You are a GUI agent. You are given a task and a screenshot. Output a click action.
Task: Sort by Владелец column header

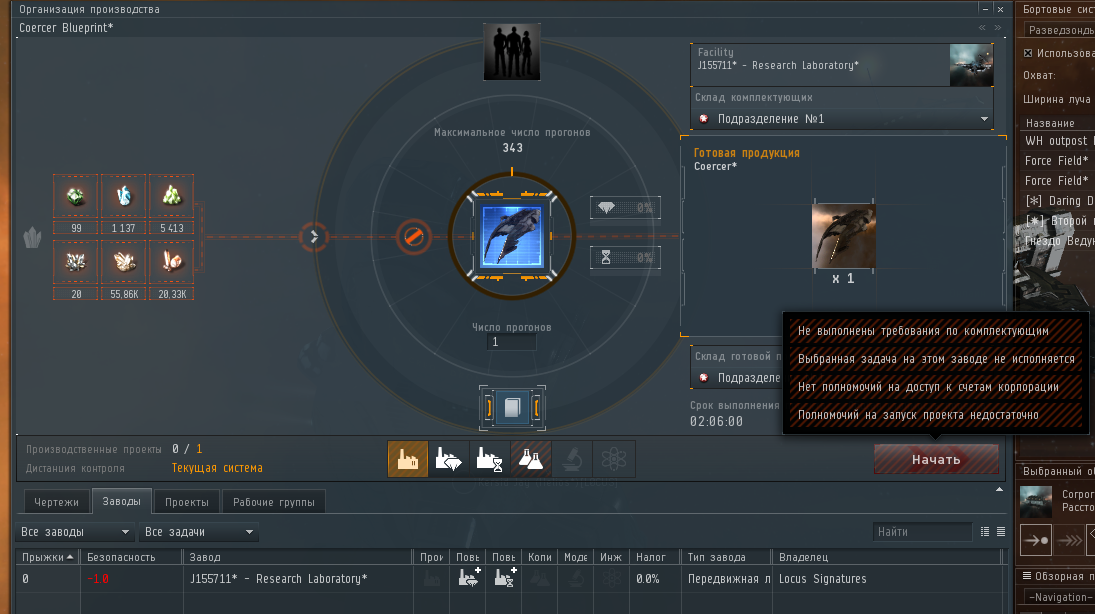point(887,557)
